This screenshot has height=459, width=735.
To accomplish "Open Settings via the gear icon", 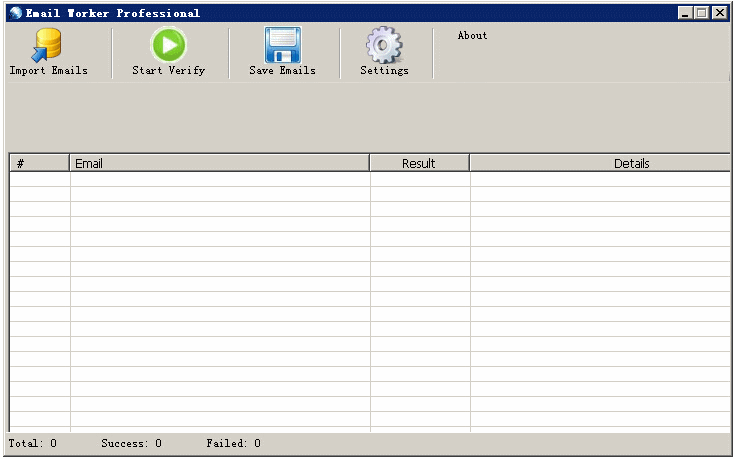I will tap(384, 45).
